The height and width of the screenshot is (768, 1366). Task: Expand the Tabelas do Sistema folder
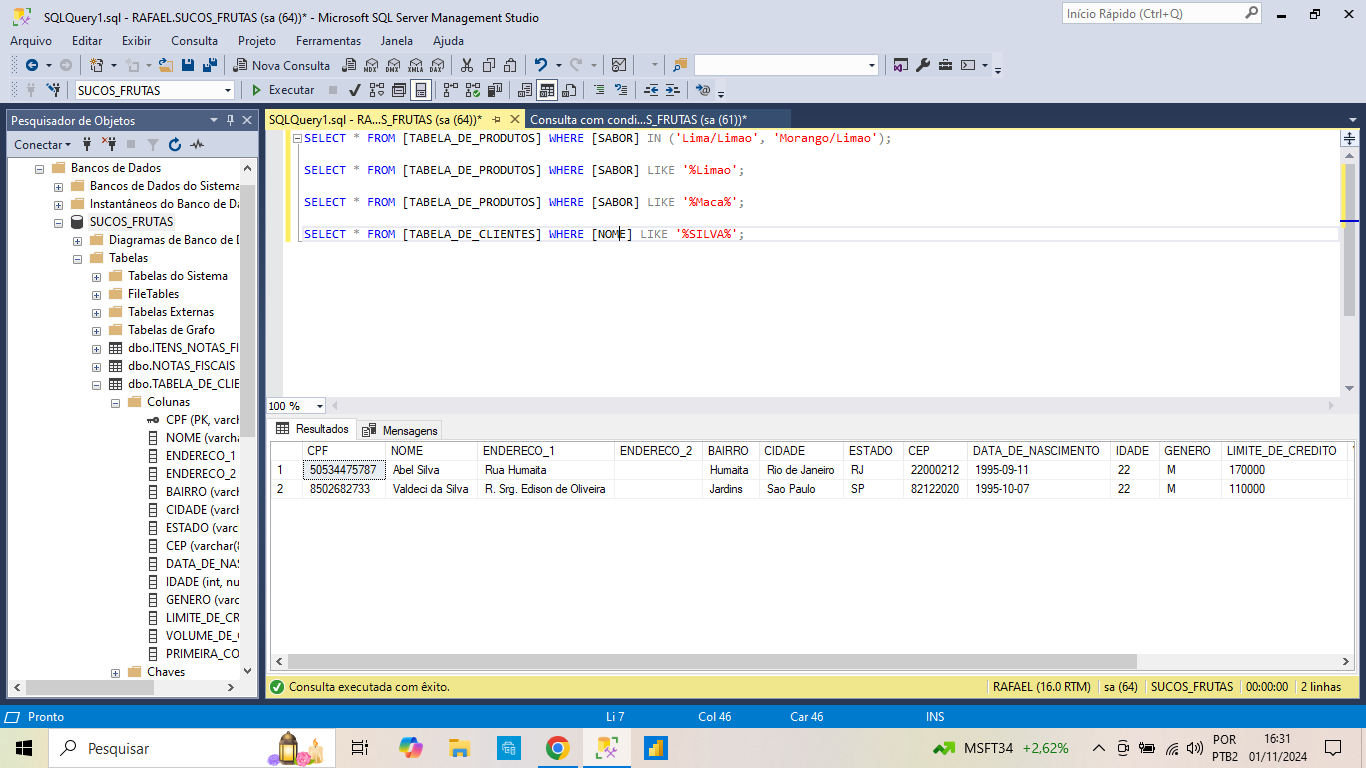97,276
